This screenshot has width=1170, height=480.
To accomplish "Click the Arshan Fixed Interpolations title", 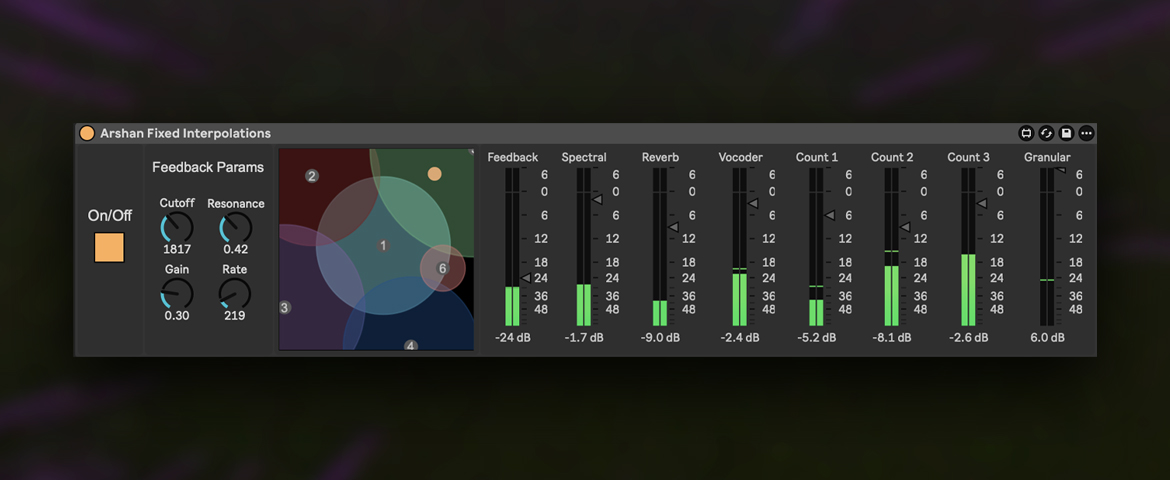I will click(186, 134).
